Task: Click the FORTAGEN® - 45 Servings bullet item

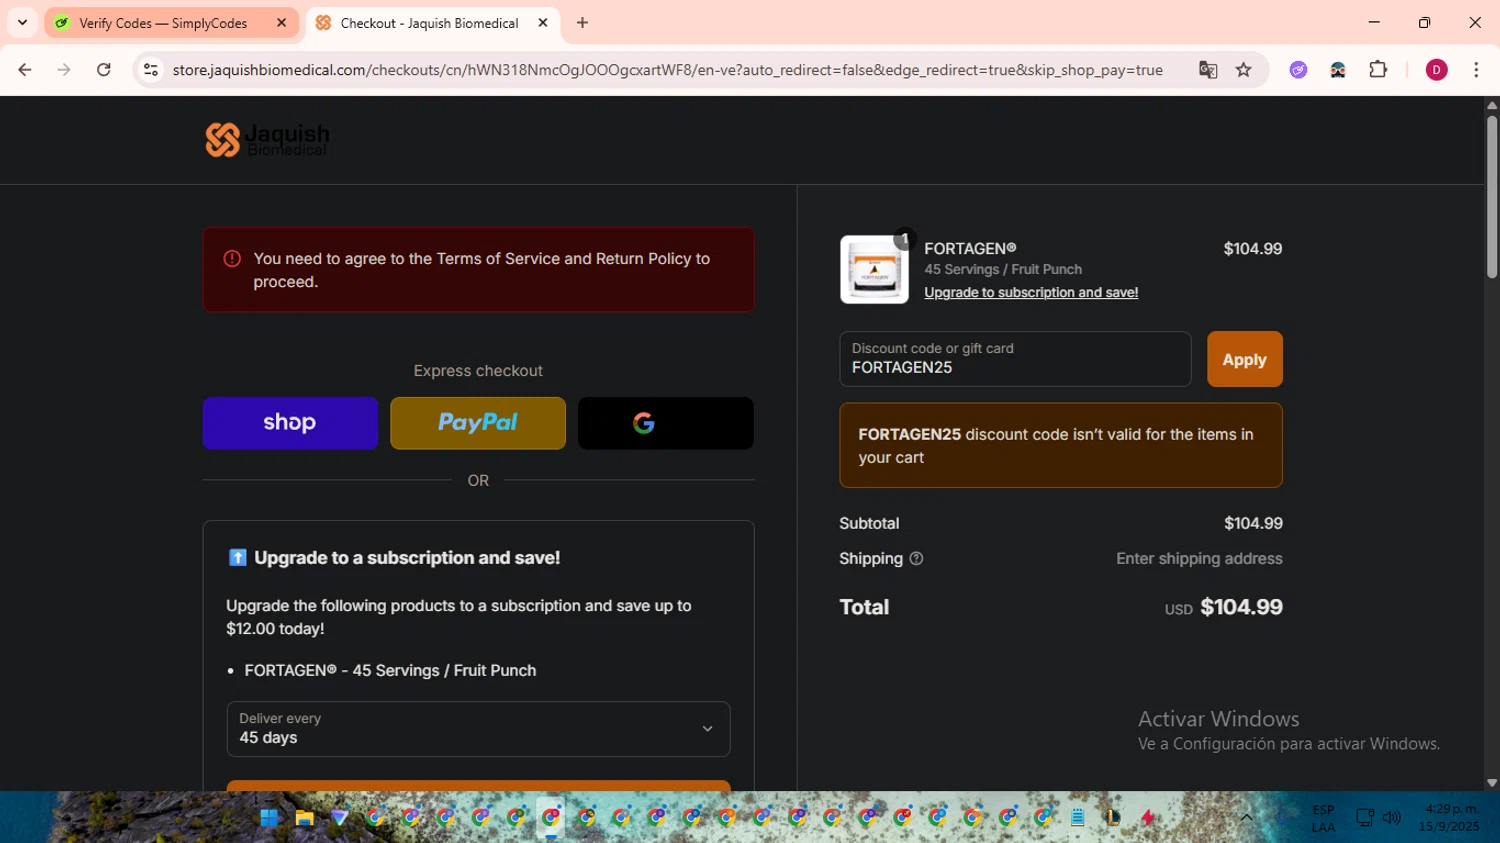Action: (390, 671)
